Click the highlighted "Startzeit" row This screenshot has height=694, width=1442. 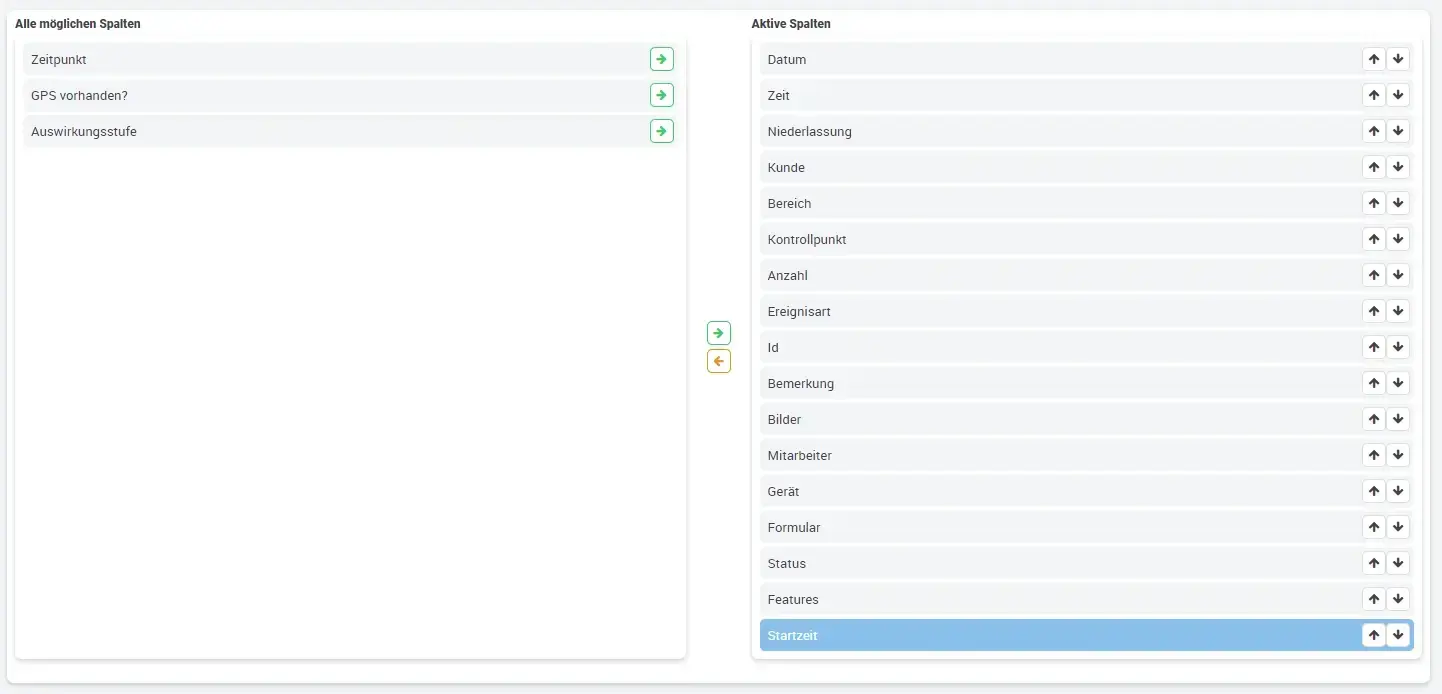point(1000,634)
